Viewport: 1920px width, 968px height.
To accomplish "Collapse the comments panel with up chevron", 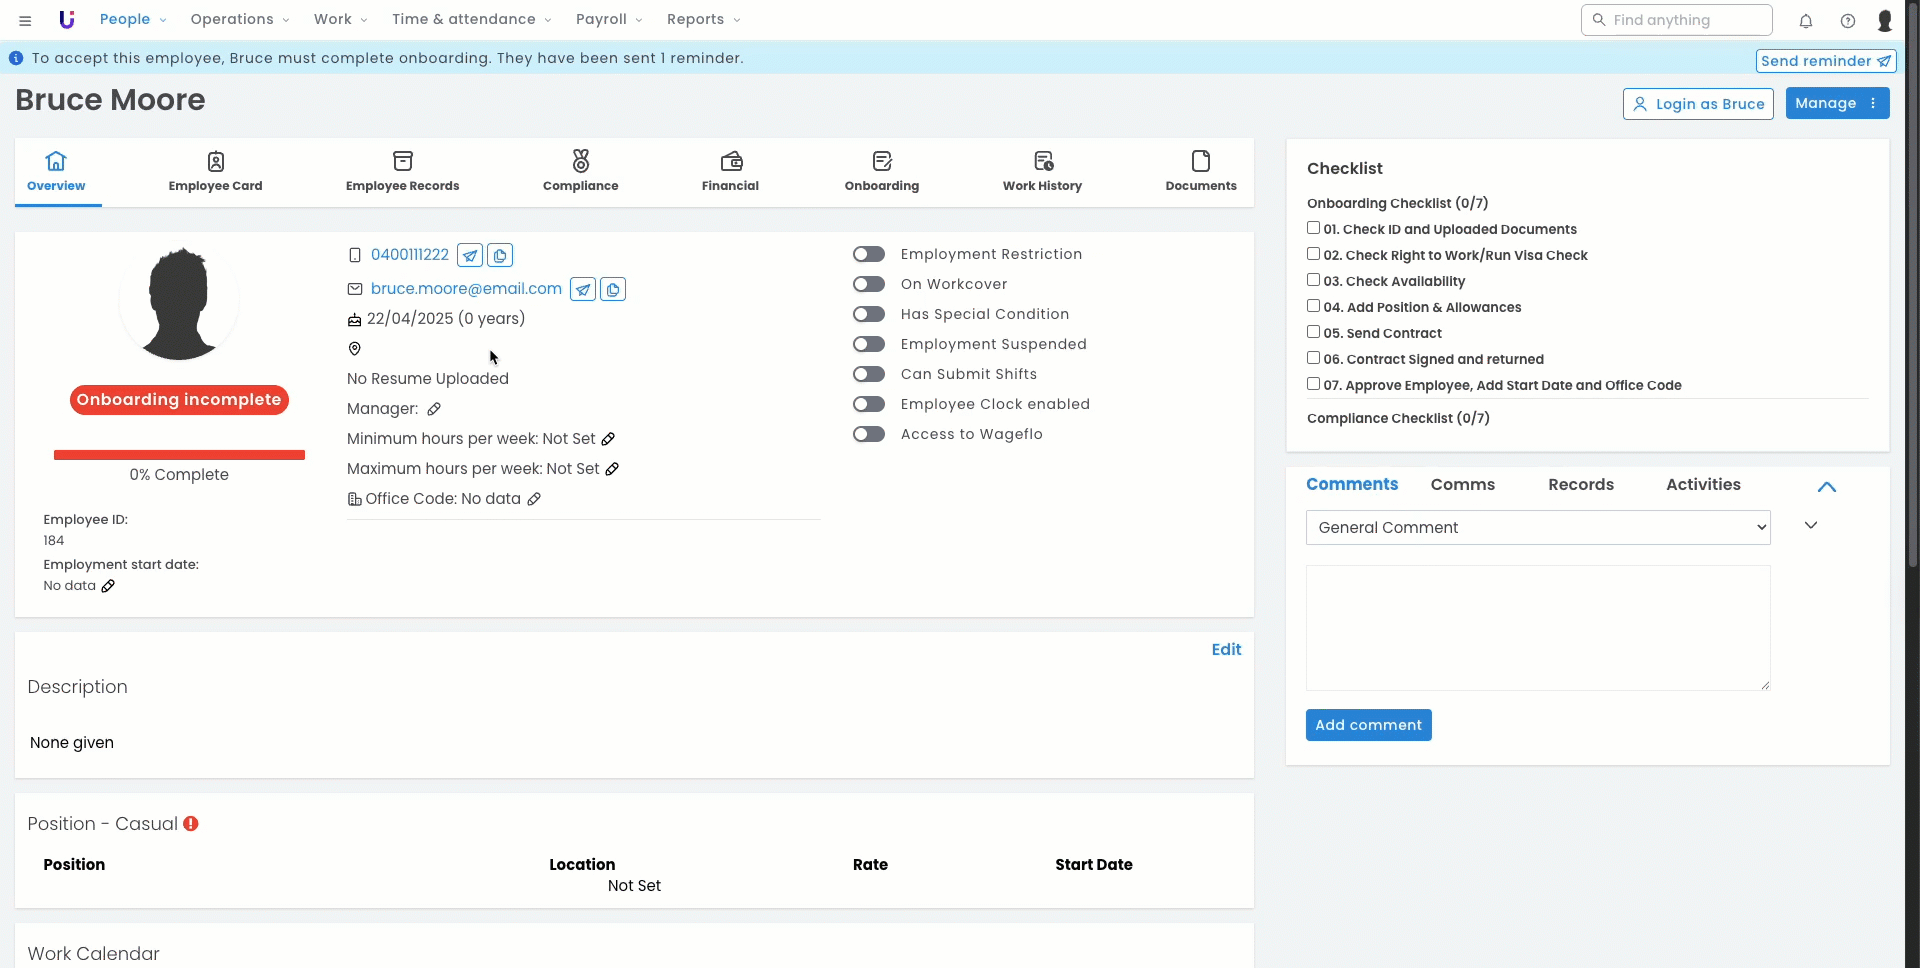I will [1826, 487].
